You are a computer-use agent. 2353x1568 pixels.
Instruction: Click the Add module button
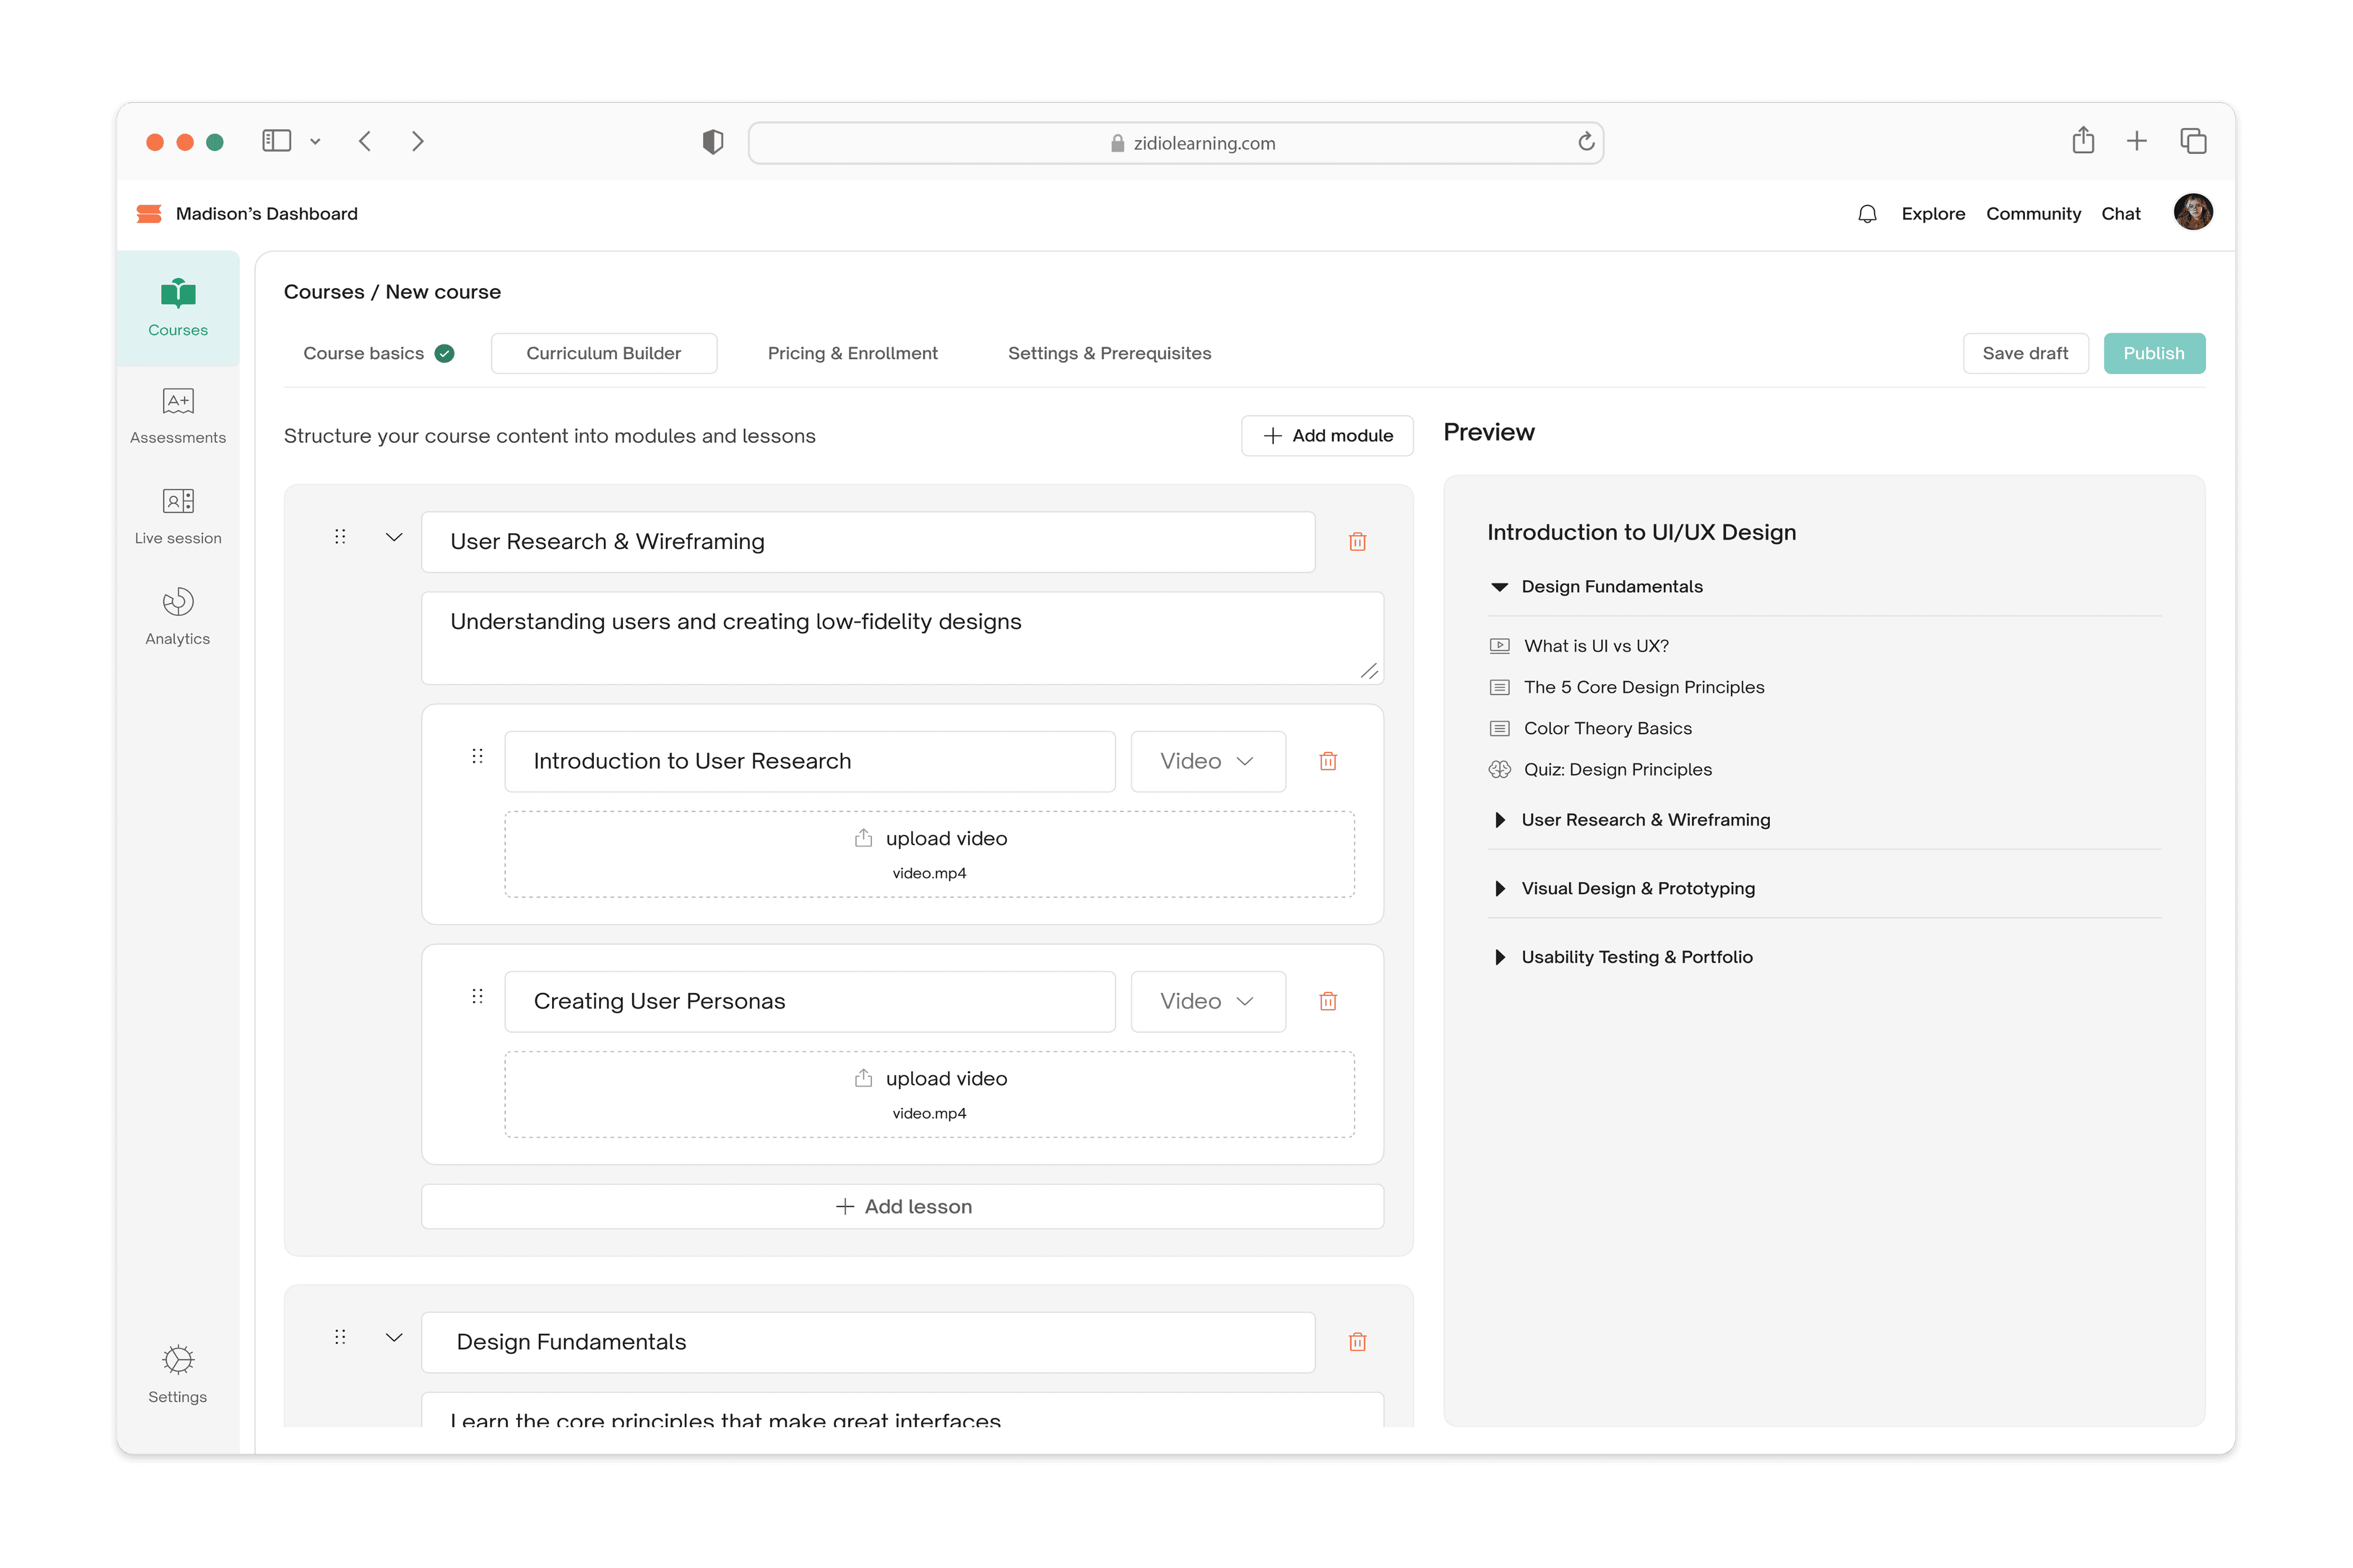click(1327, 436)
